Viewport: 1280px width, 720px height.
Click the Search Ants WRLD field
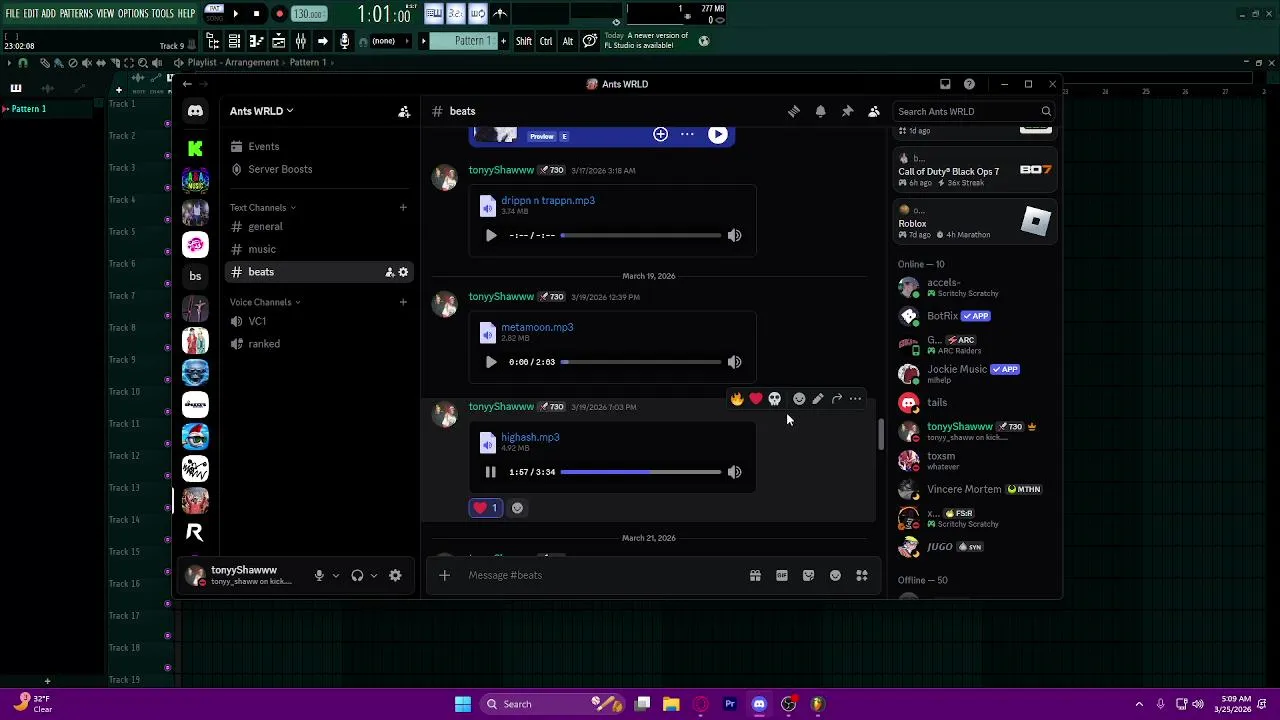(x=973, y=112)
